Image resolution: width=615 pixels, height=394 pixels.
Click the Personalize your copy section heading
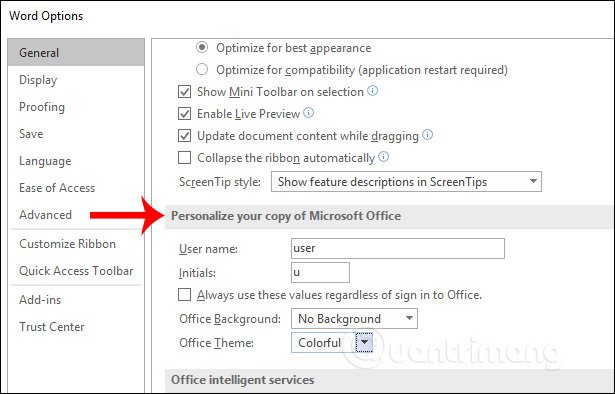click(286, 216)
